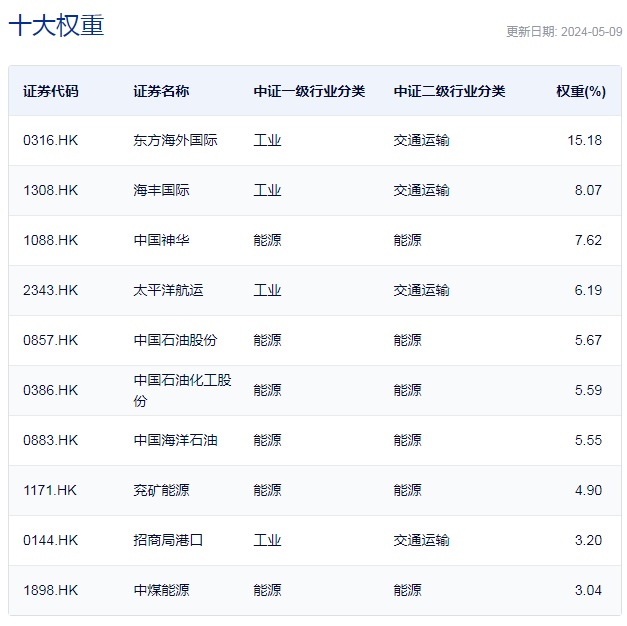
Task: Select stock code 0883.HK
Action: click(50, 440)
